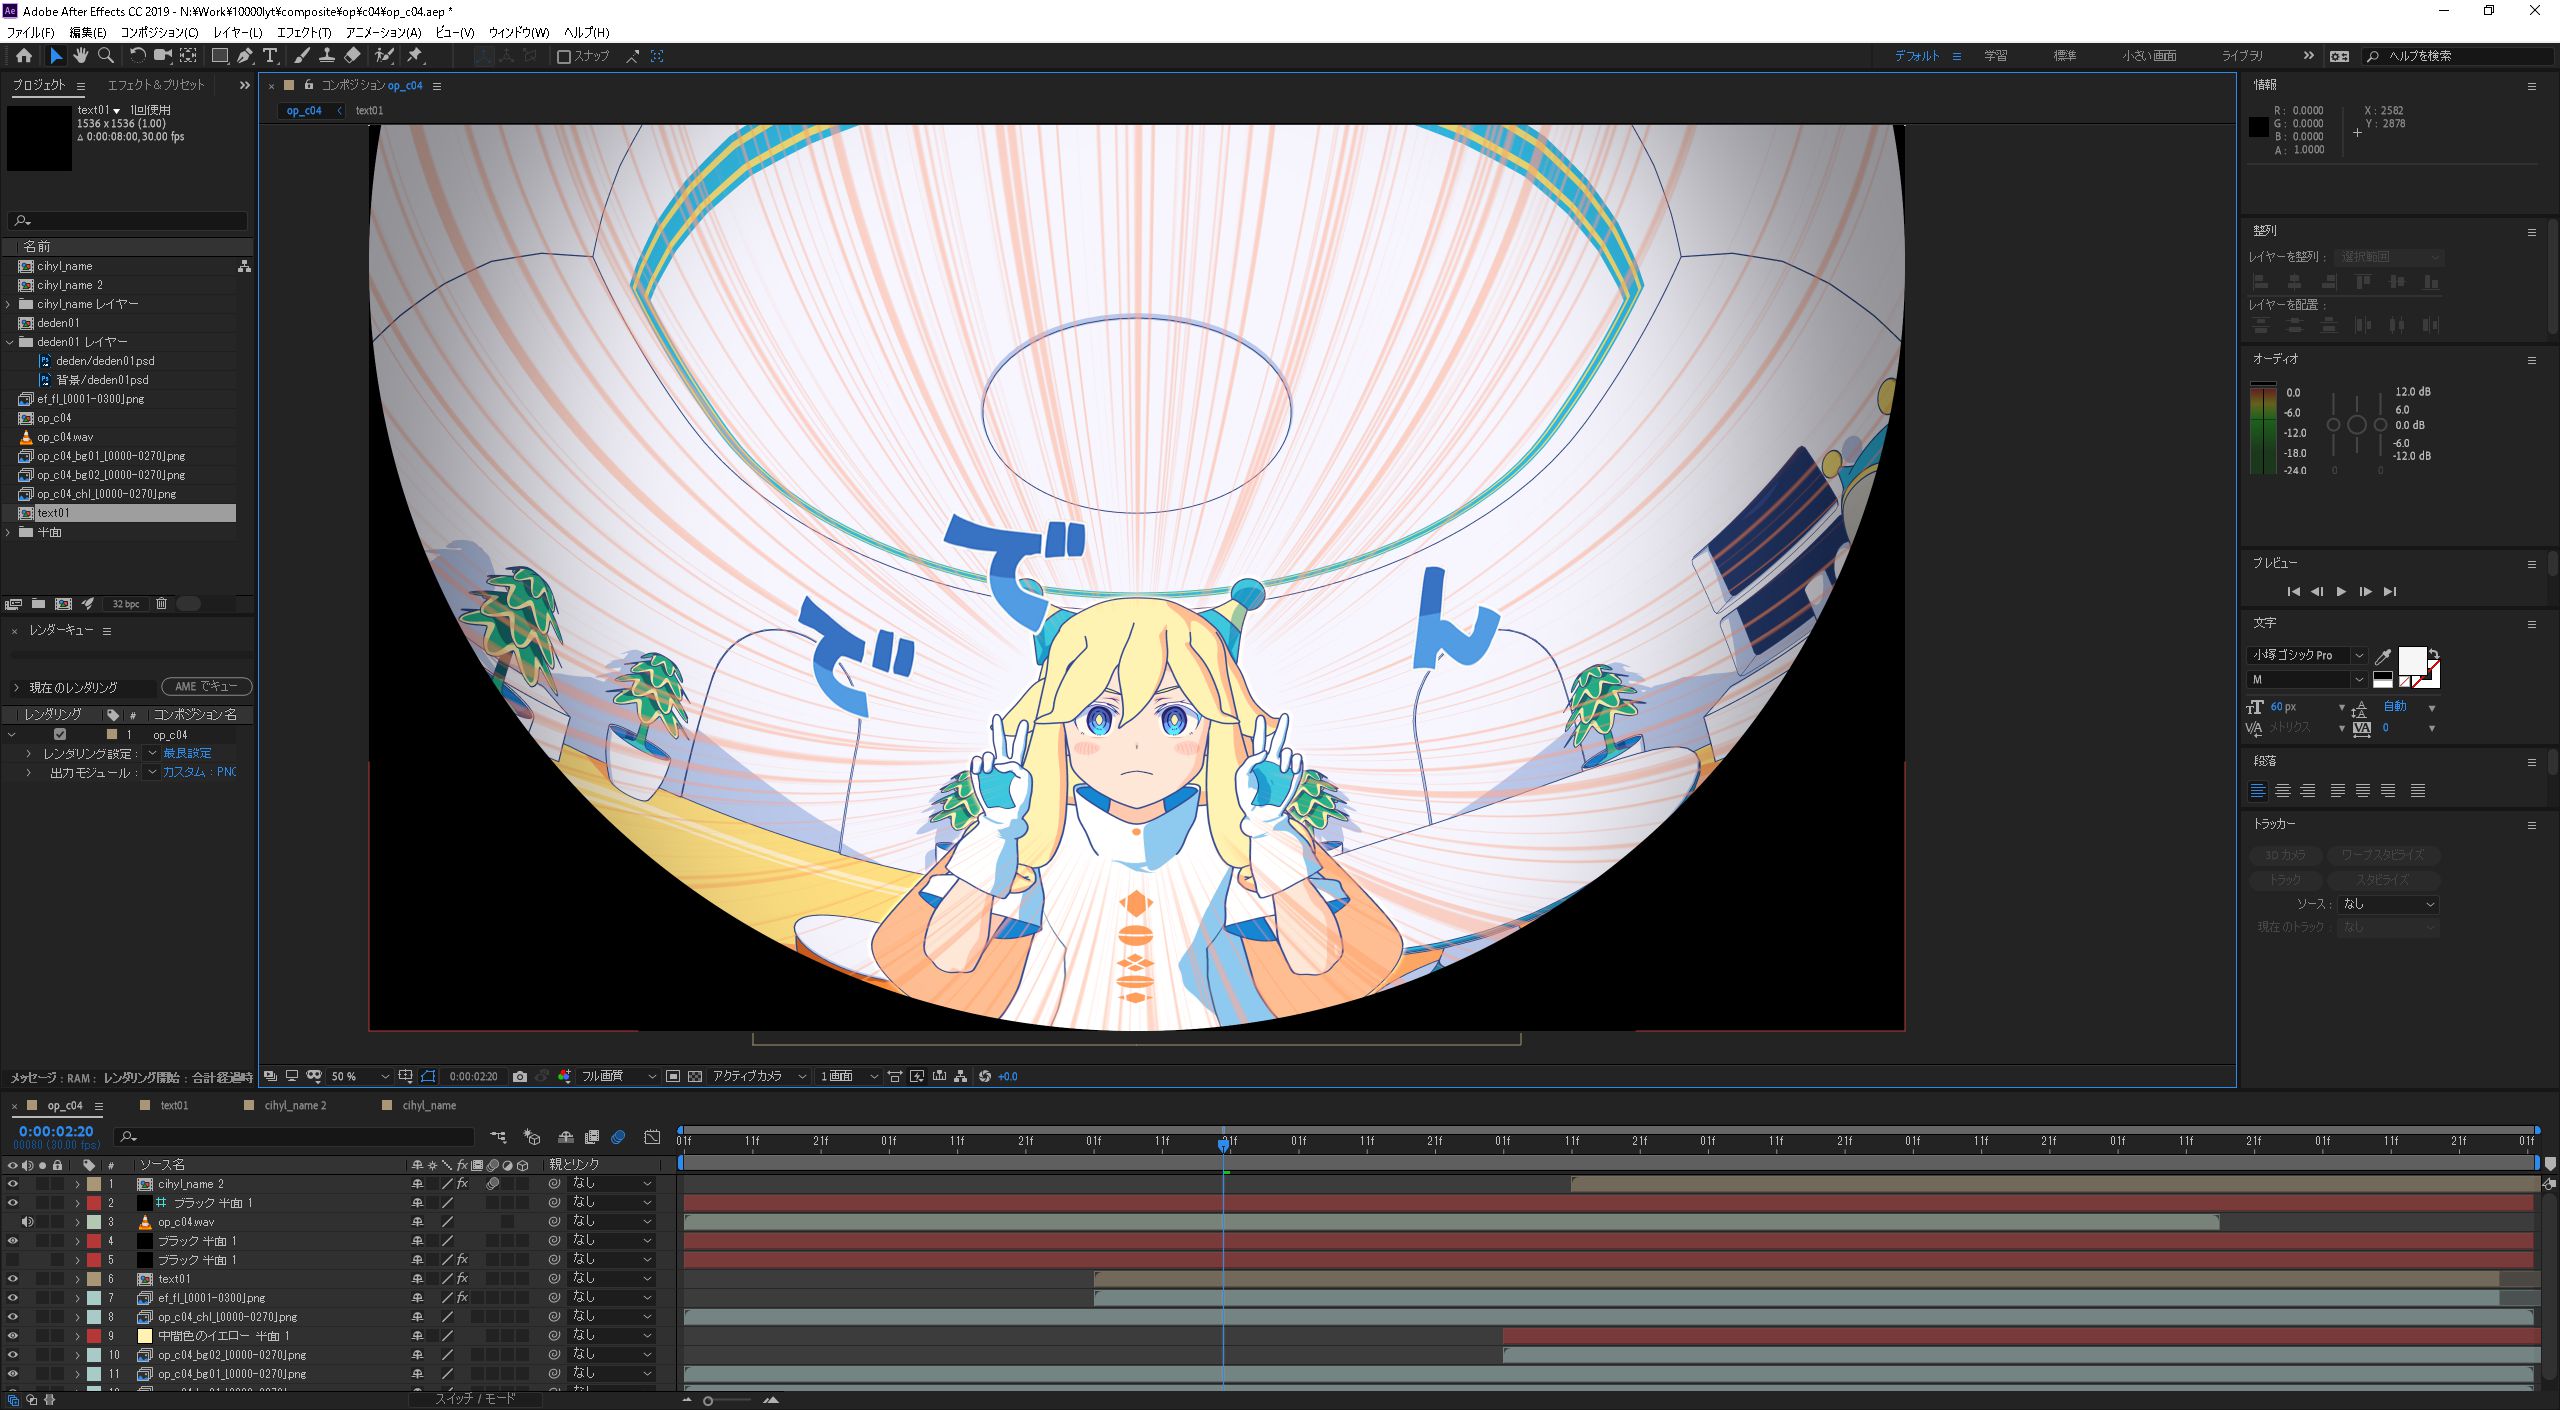2560x1410 pixels.
Task: Open the ファイル(F) menu
Action: tap(31, 32)
